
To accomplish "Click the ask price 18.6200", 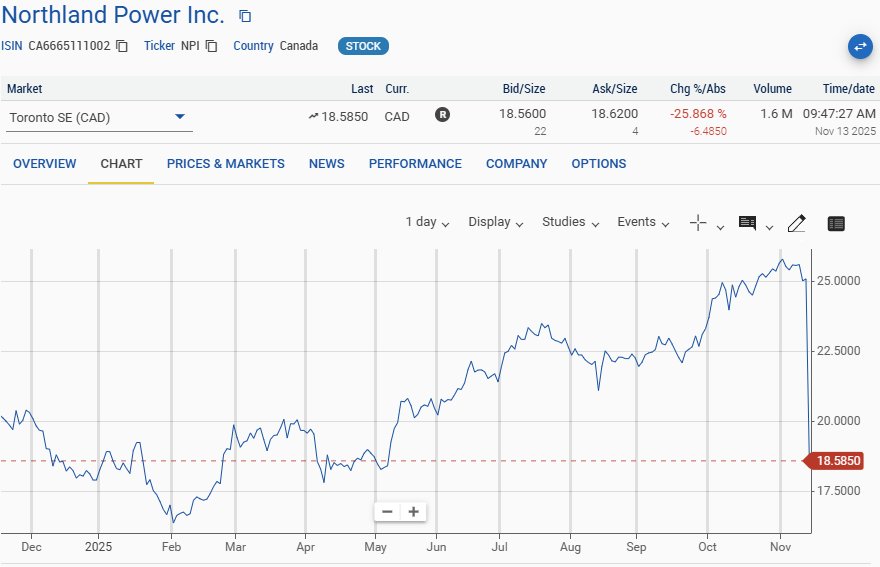I will [x=615, y=114].
